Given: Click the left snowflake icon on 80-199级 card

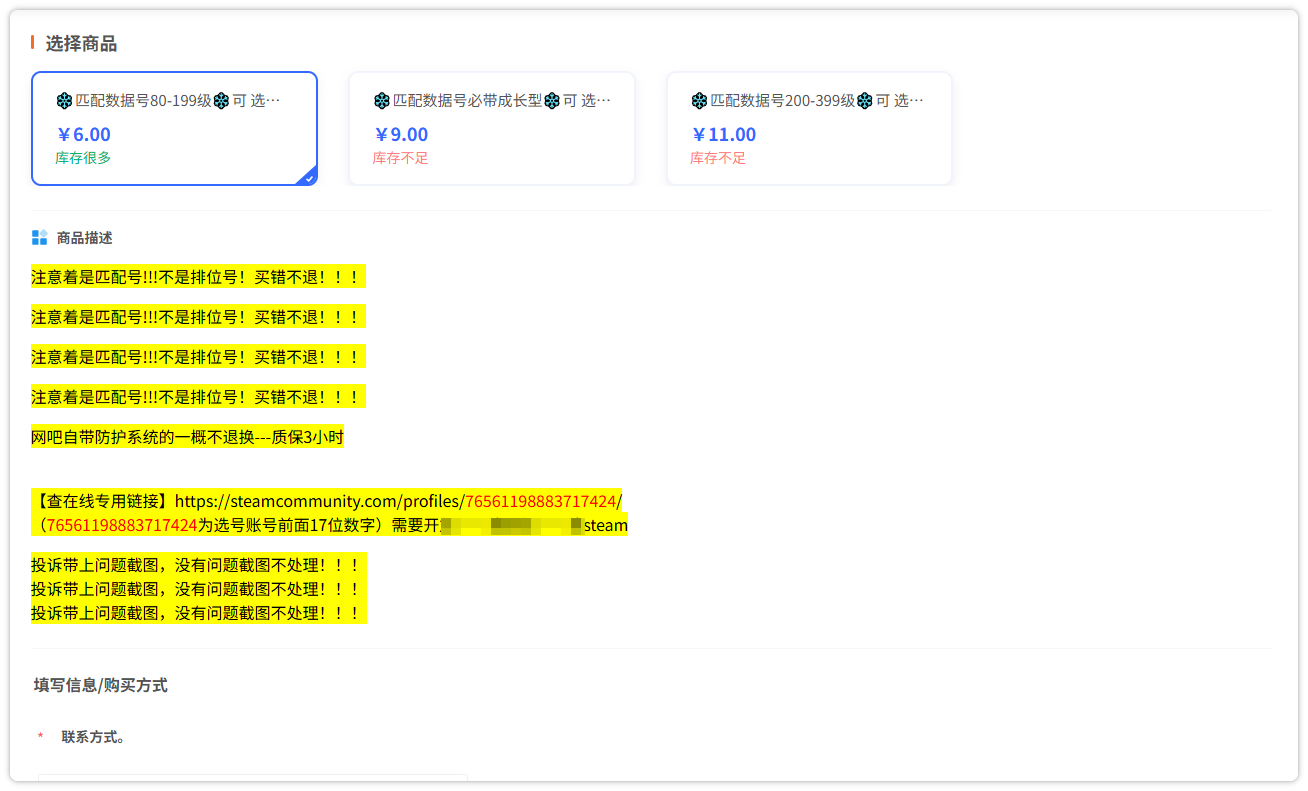Looking at the screenshot, I should [64, 101].
